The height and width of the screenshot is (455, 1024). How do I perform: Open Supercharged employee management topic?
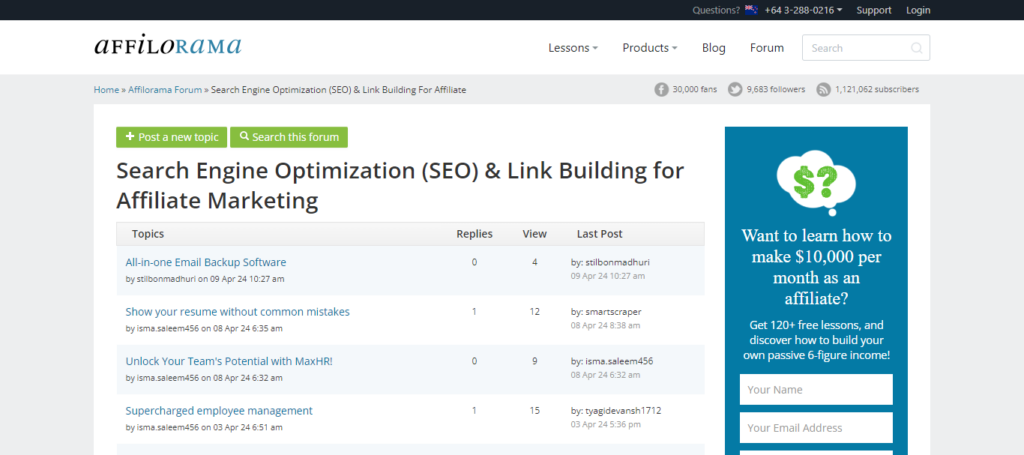(x=219, y=410)
